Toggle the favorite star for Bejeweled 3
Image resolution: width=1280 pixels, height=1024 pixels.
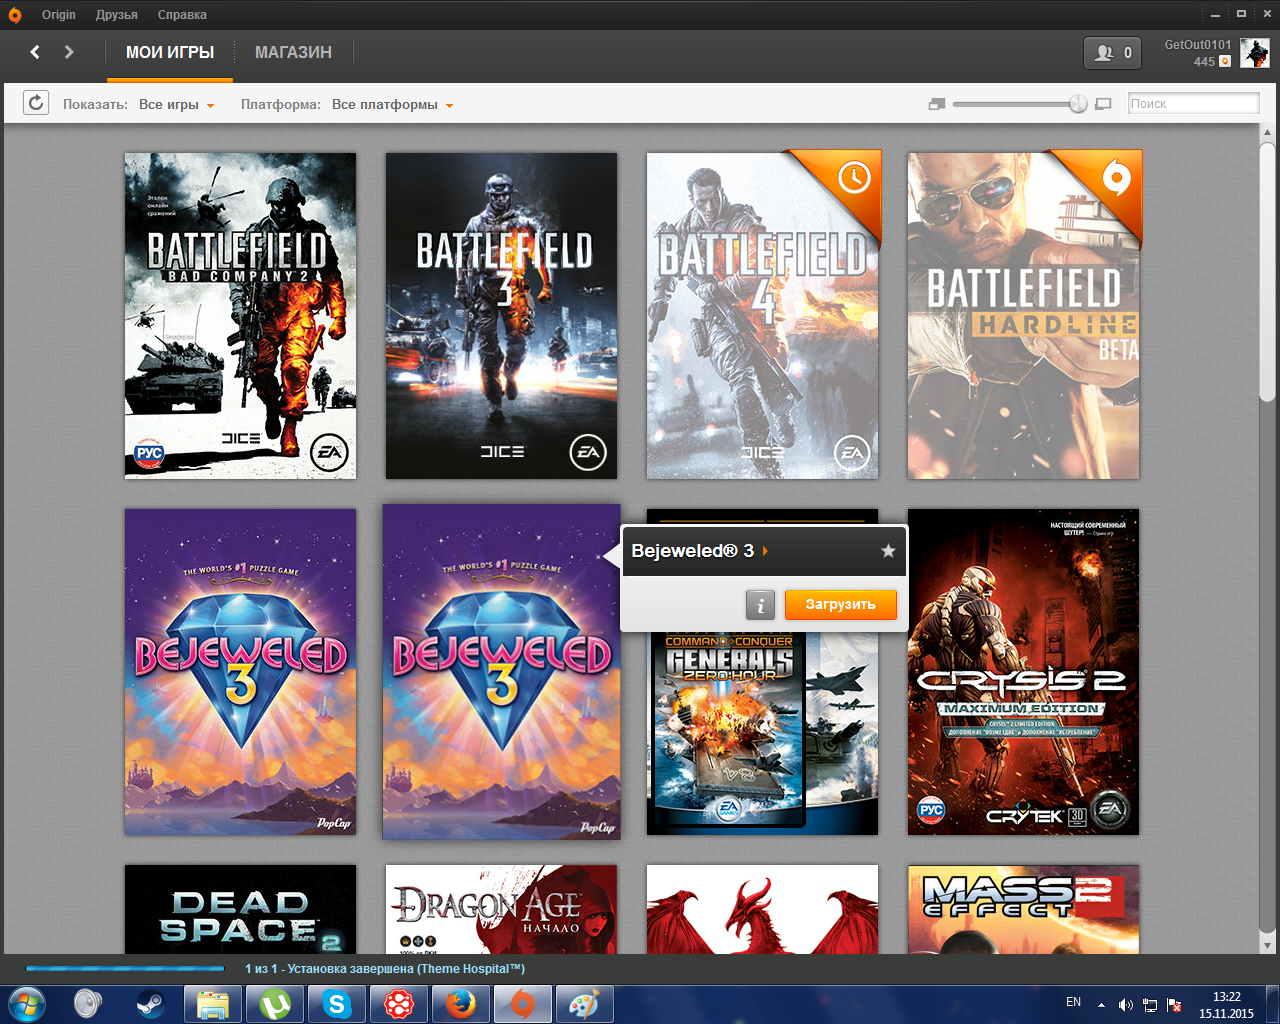887,551
